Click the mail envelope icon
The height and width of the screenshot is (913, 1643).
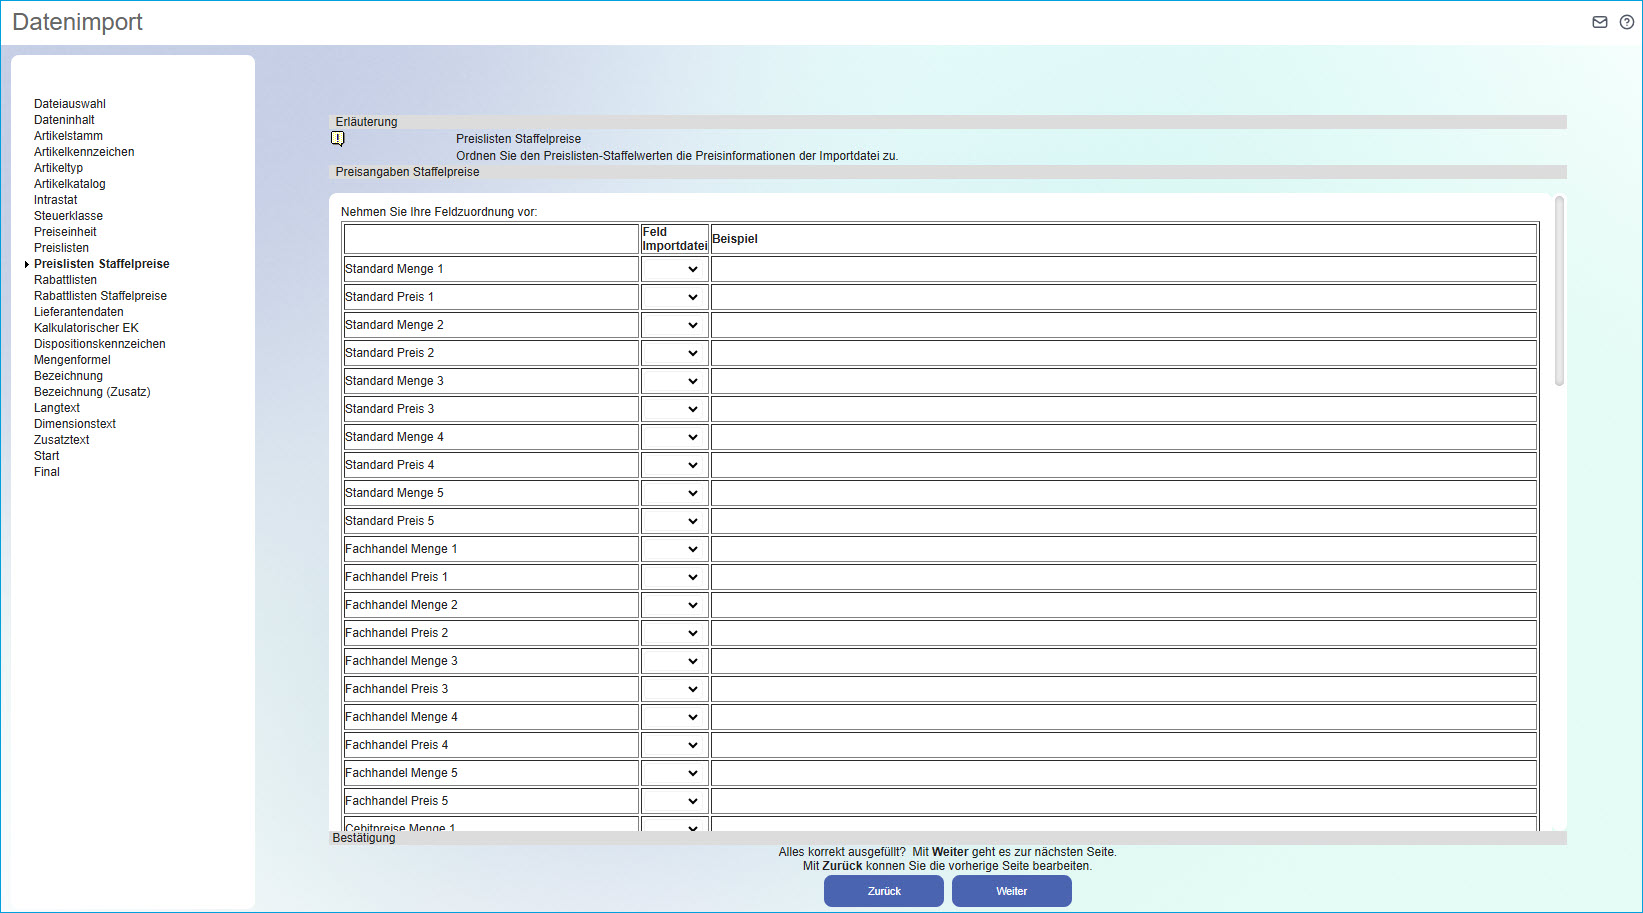1600,22
